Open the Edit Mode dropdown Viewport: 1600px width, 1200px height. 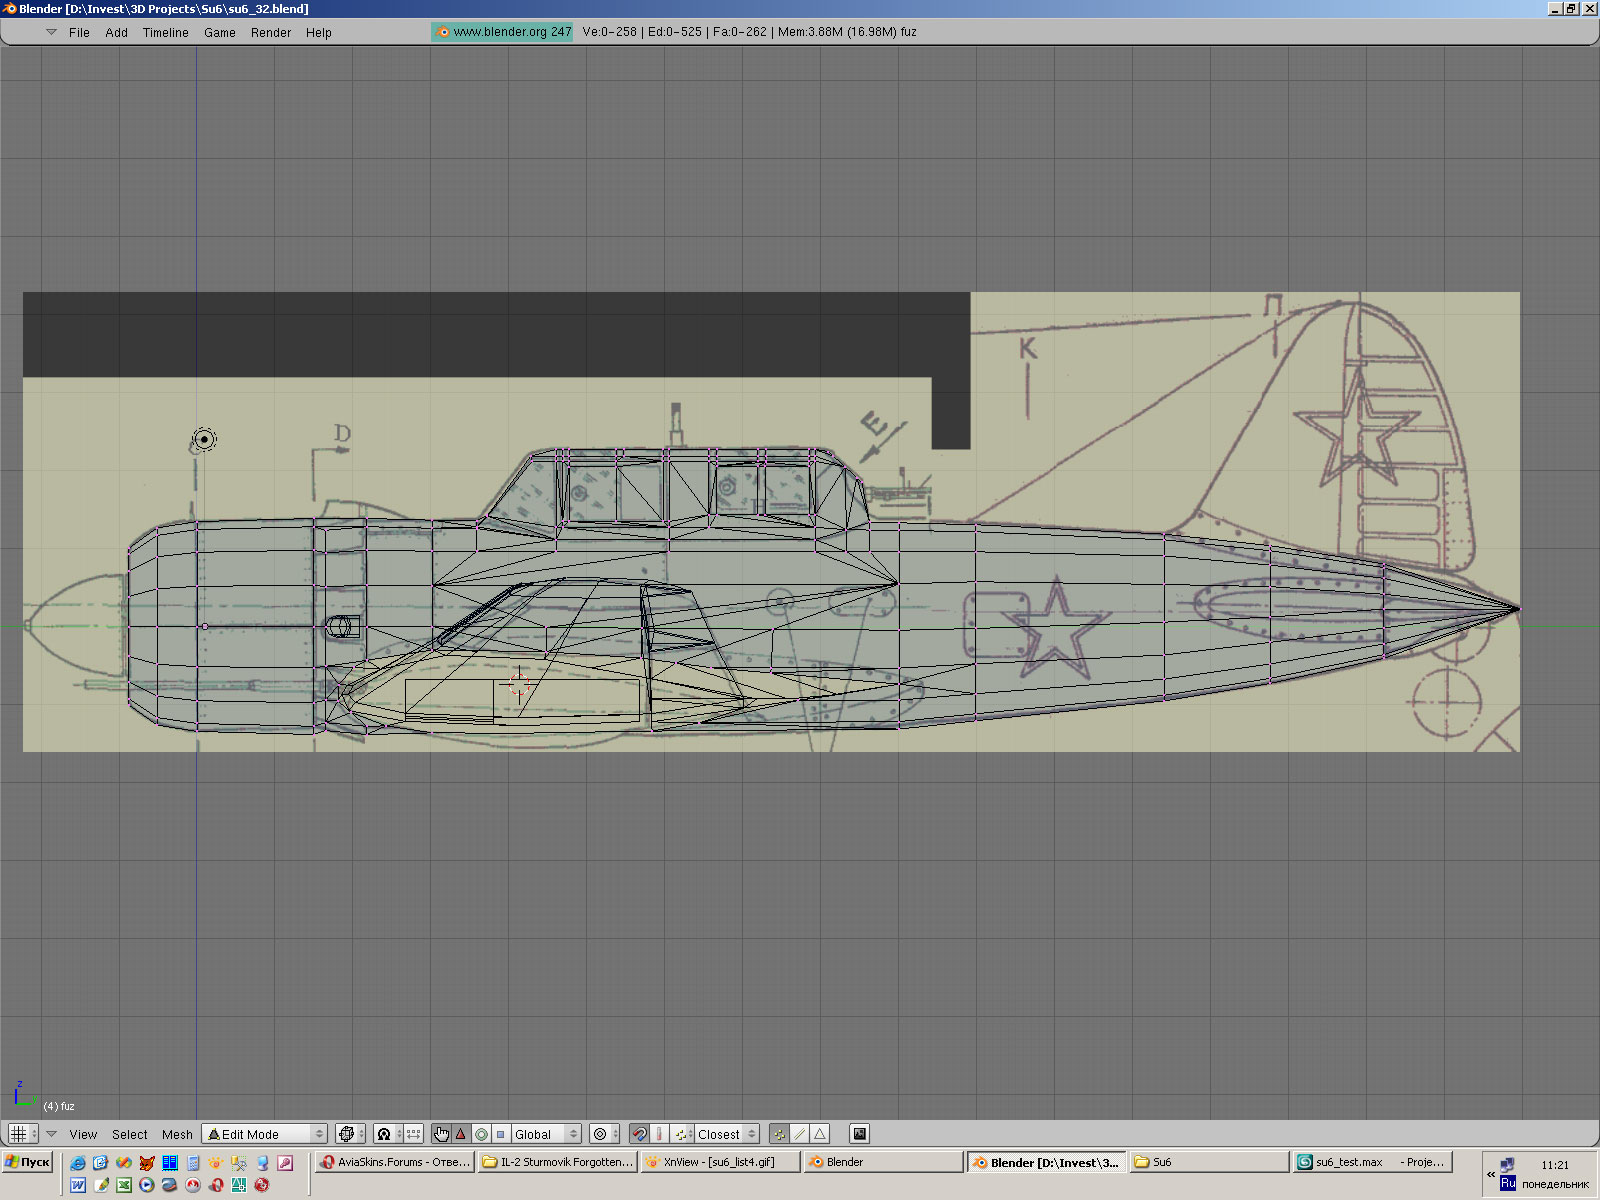point(265,1134)
